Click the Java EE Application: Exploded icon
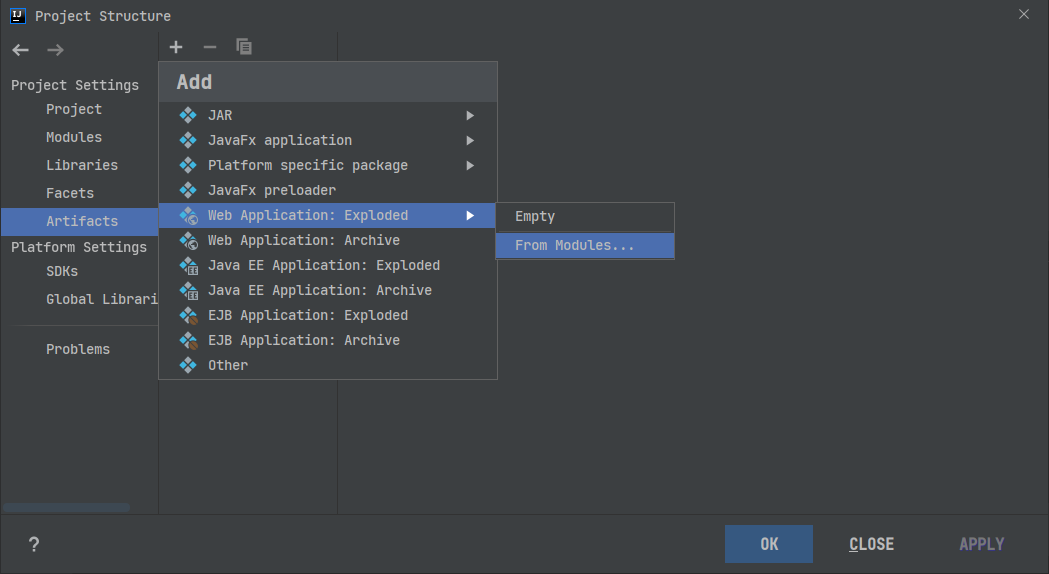This screenshot has width=1049, height=574. (x=189, y=266)
